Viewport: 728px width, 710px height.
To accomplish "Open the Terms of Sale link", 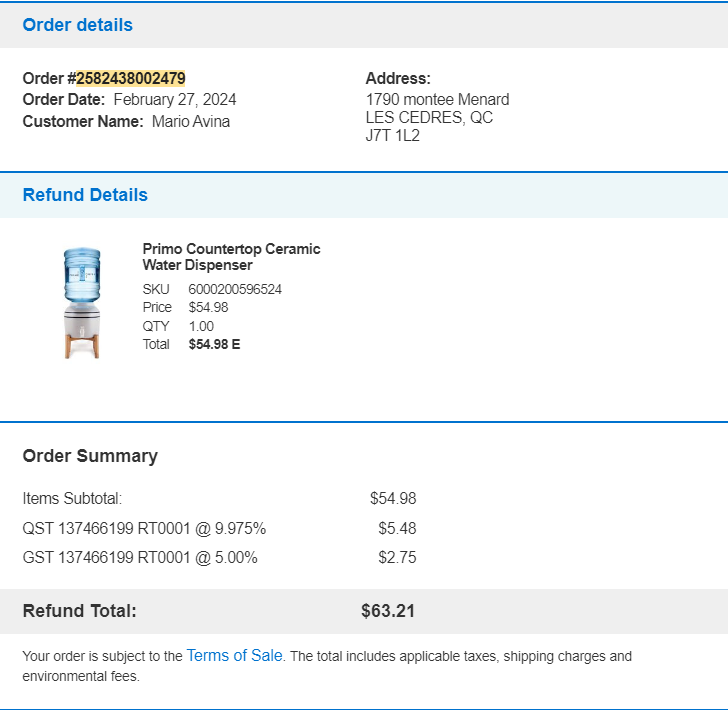I will 234,655.
